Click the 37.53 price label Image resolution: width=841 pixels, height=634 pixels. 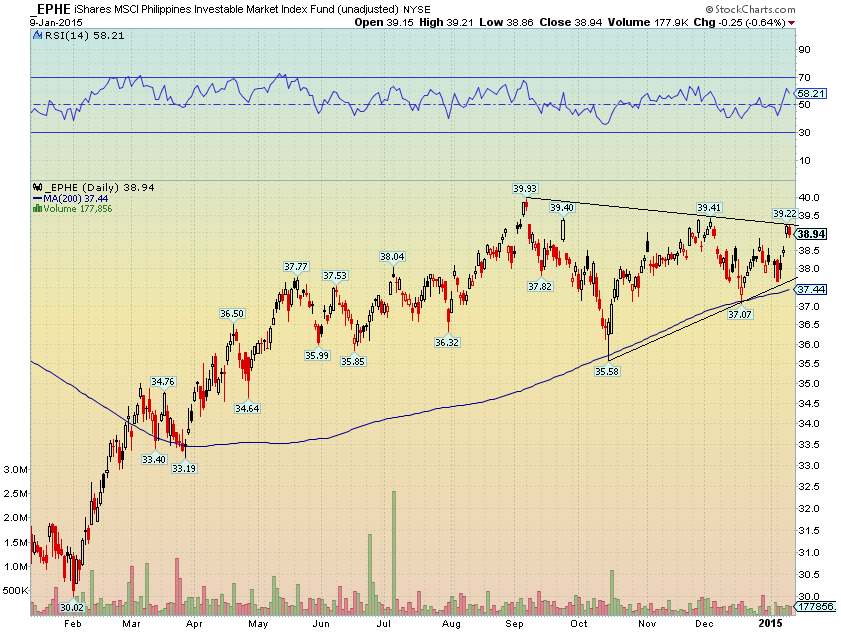pyautogui.click(x=335, y=276)
